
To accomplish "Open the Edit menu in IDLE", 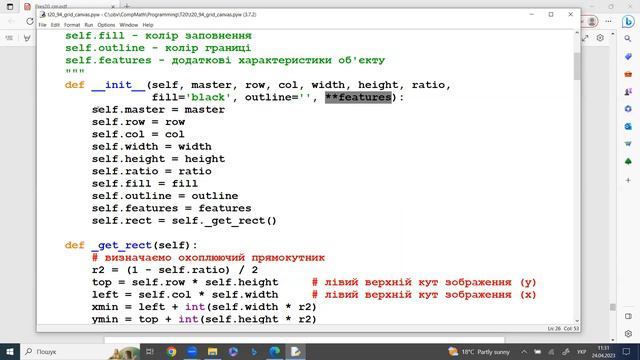I will pyautogui.click(x=55, y=25).
